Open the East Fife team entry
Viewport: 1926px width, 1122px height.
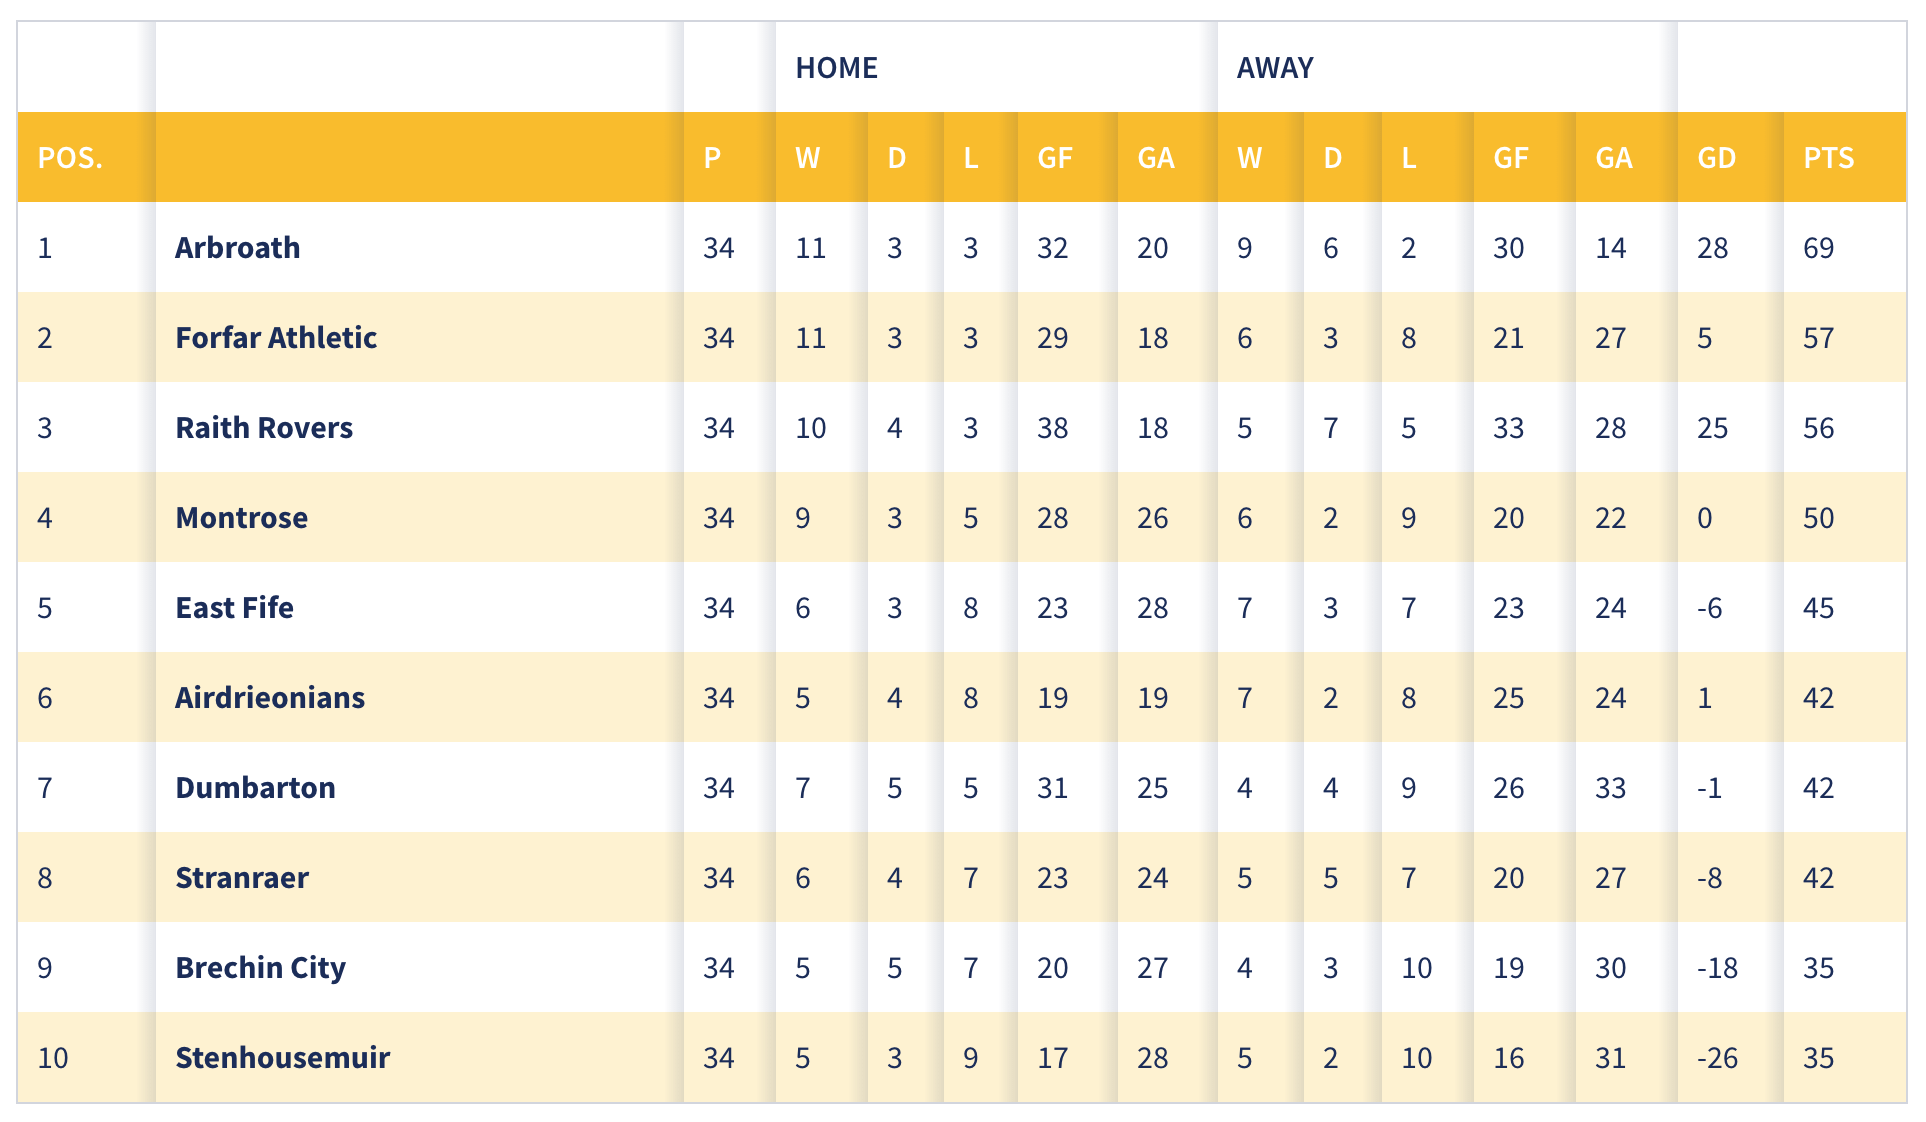point(234,608)
